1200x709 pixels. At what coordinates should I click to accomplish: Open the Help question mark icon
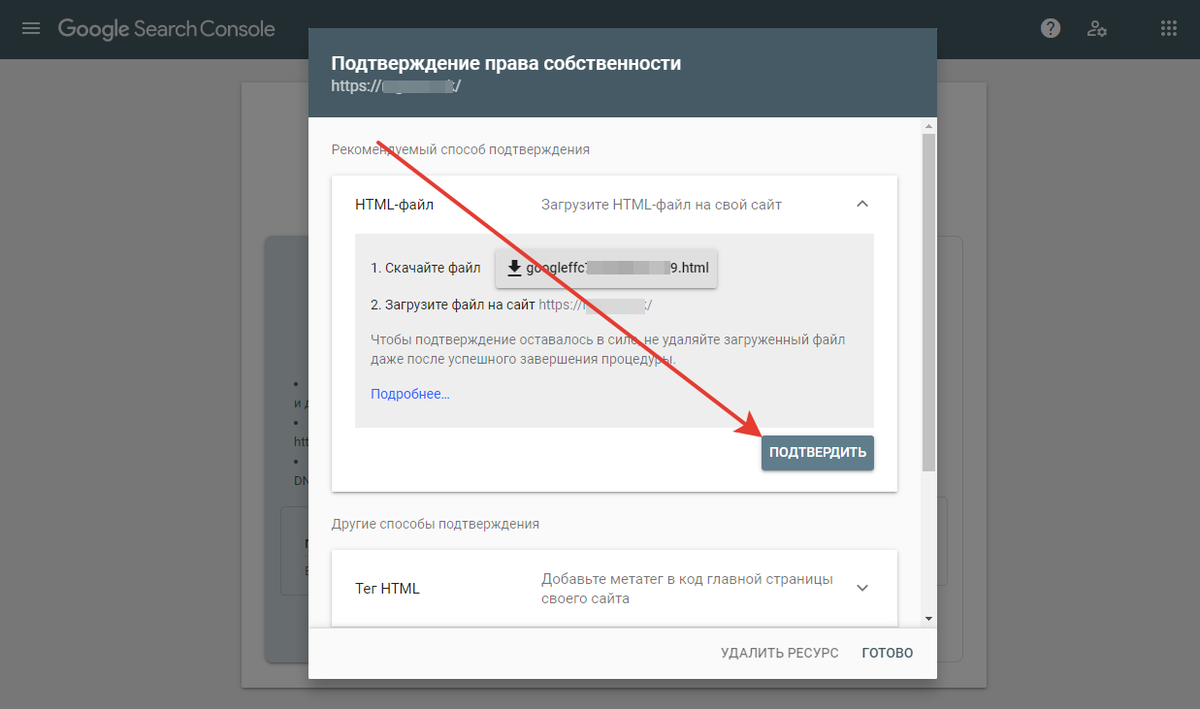click(1050, 29)
